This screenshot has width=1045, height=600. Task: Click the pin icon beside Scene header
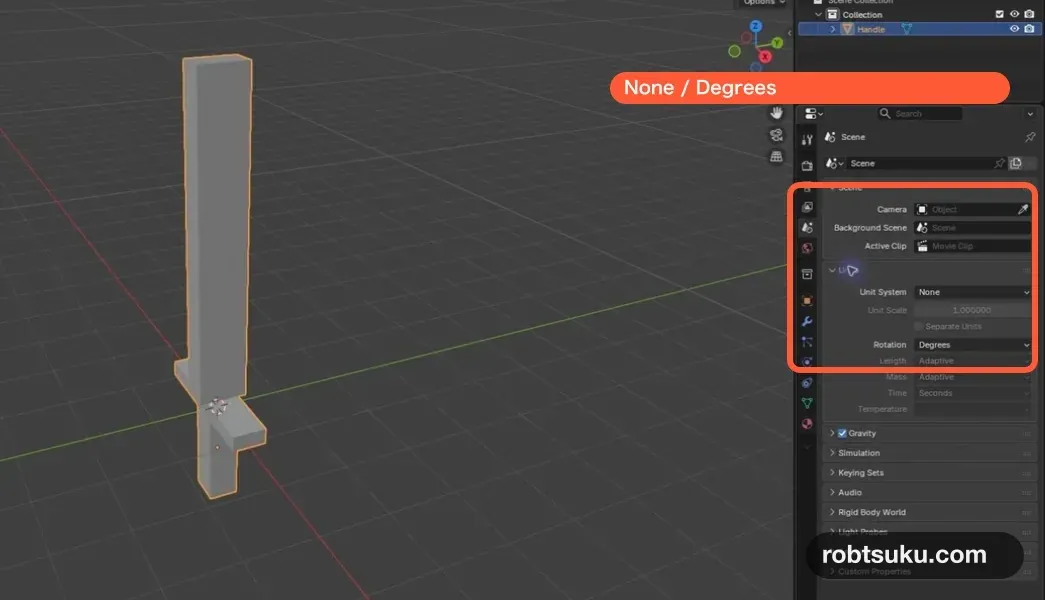click(1030, 137)
